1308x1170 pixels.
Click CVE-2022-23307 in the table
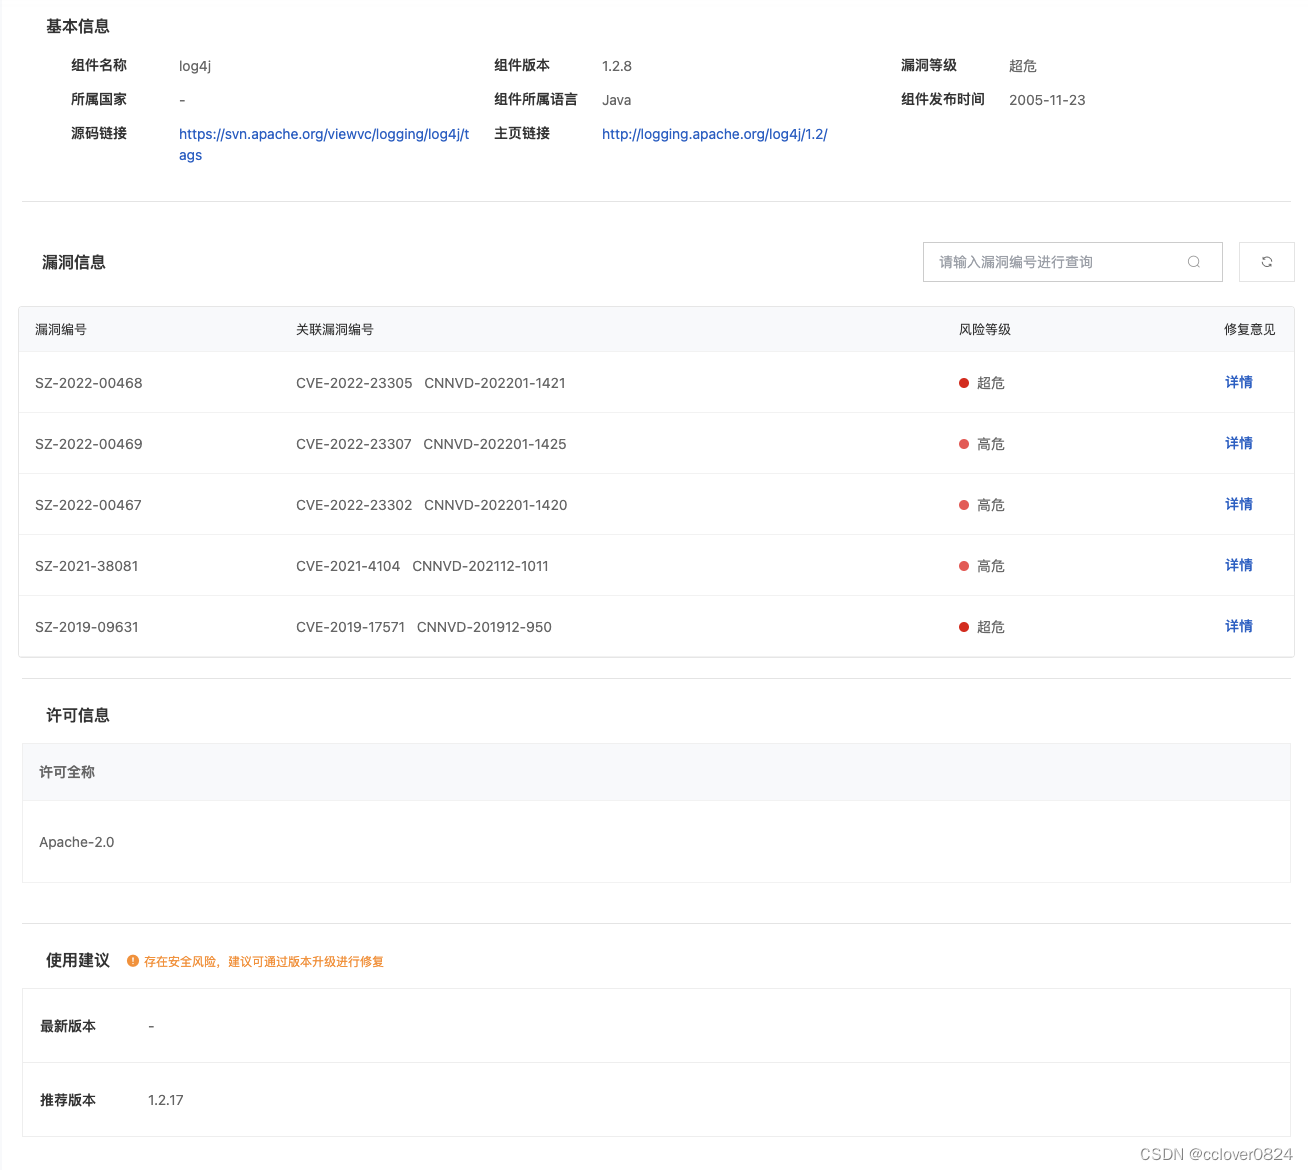tap(354, 444)
